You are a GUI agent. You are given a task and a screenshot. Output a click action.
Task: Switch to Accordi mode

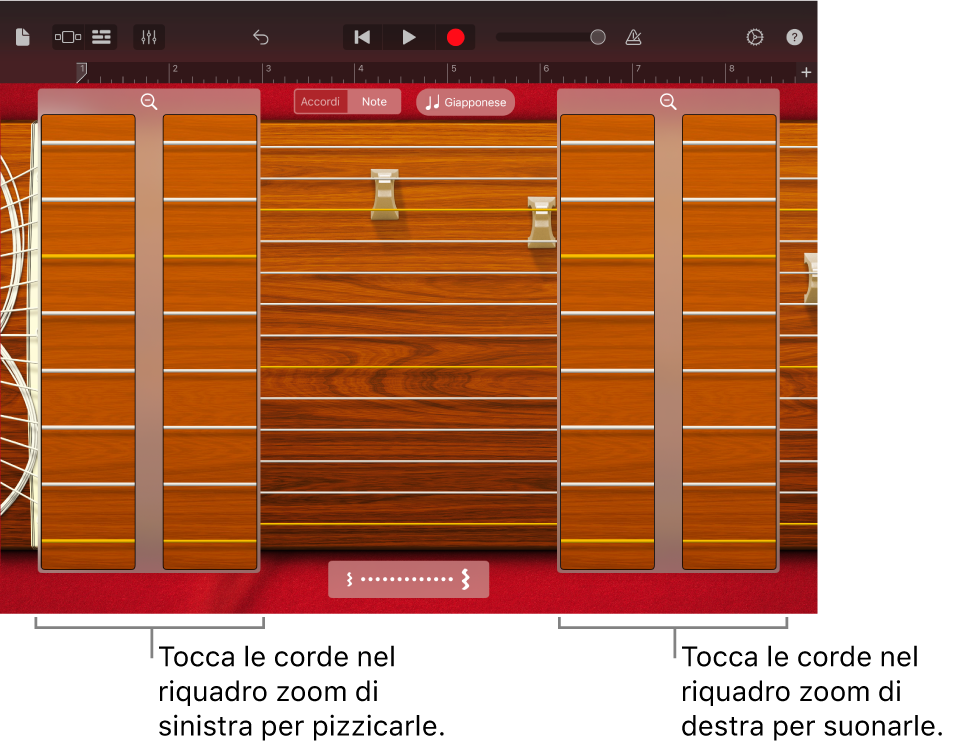coord(321,101)
